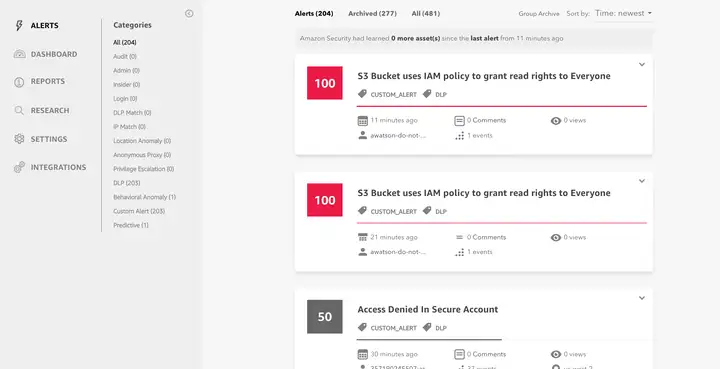Viewport: 720px width, 369px height.
Task: Switch to the All (481) tab
Action: click(x=426, y=13)
